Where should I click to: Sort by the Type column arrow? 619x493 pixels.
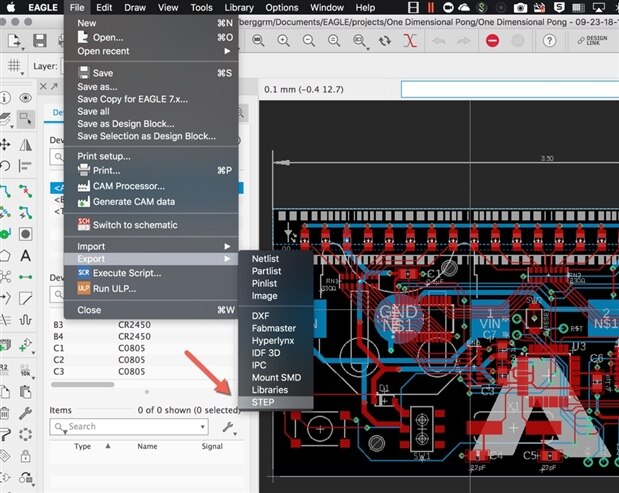tap(108, 446)
